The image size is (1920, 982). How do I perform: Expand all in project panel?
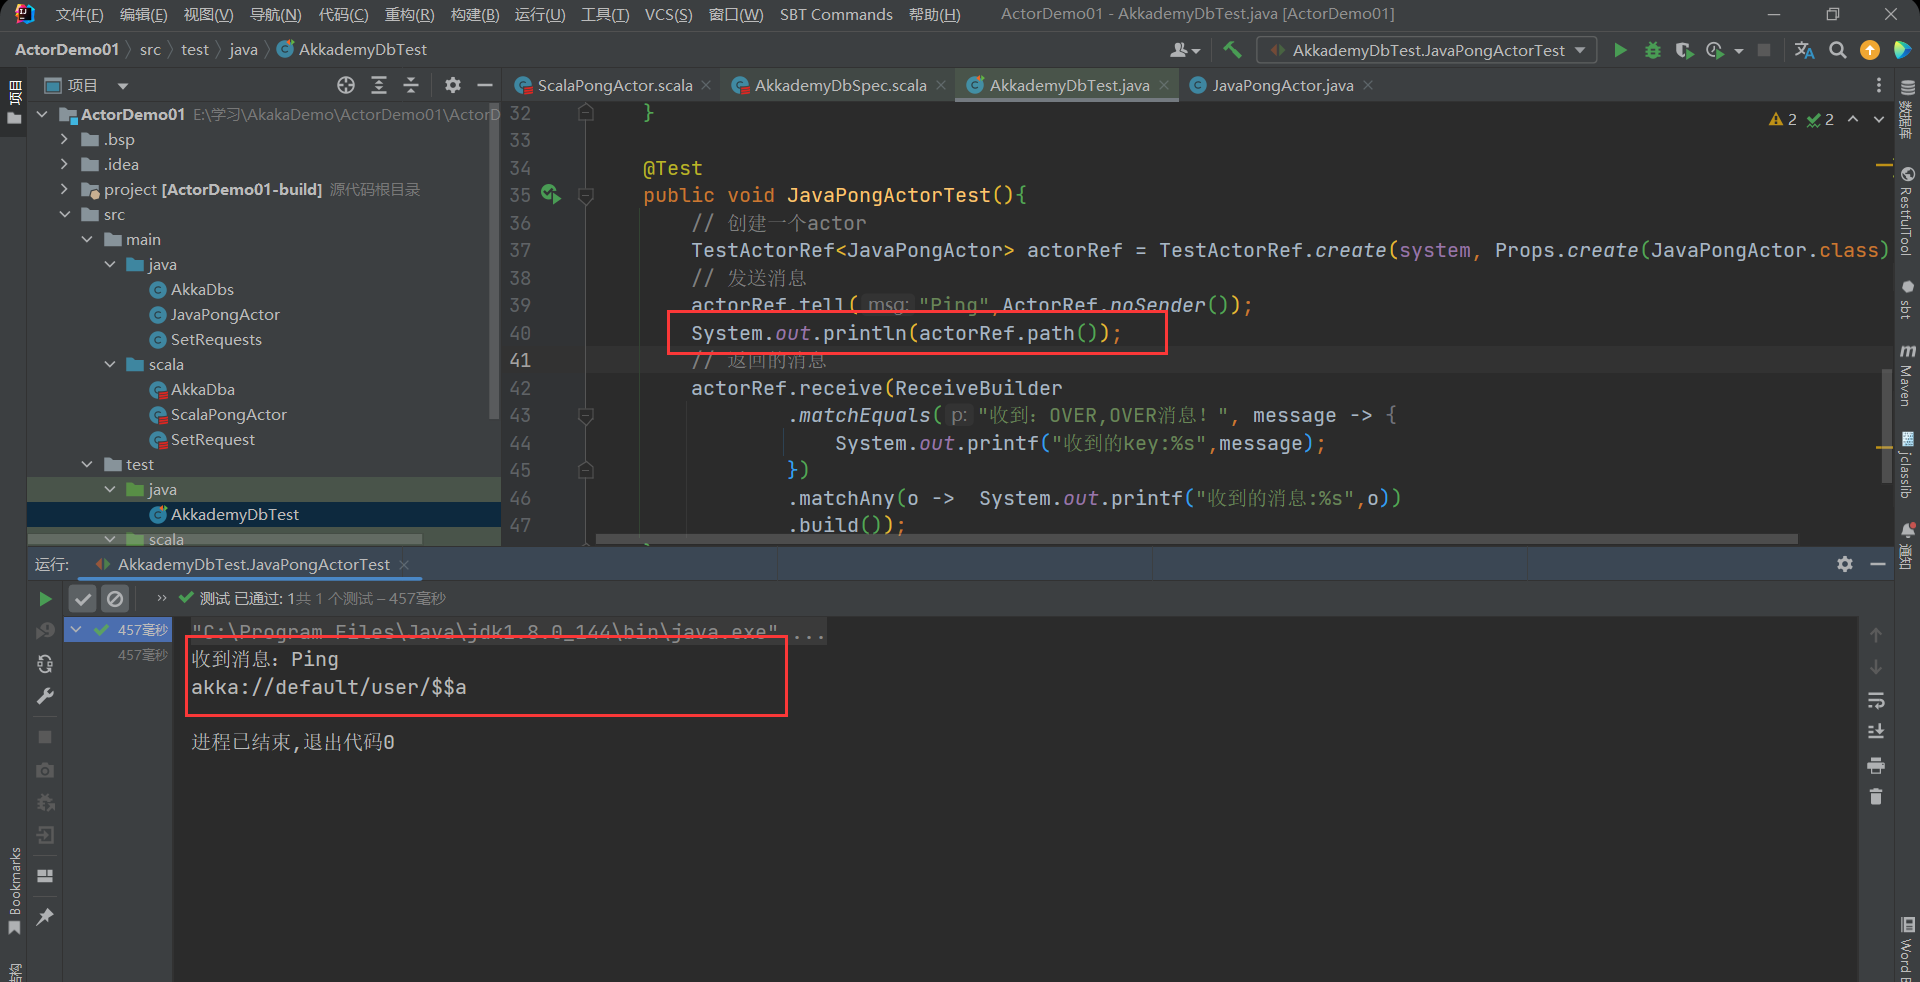[378, 85]
